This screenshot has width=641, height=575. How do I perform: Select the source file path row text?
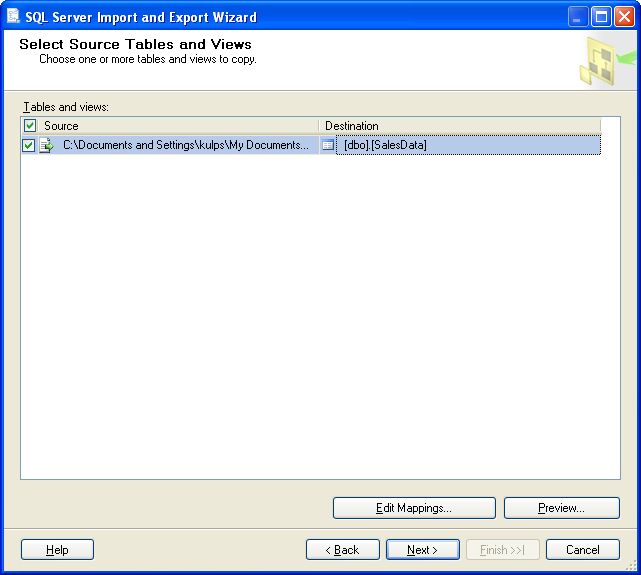pyautogui.click(x=186, y=145)
